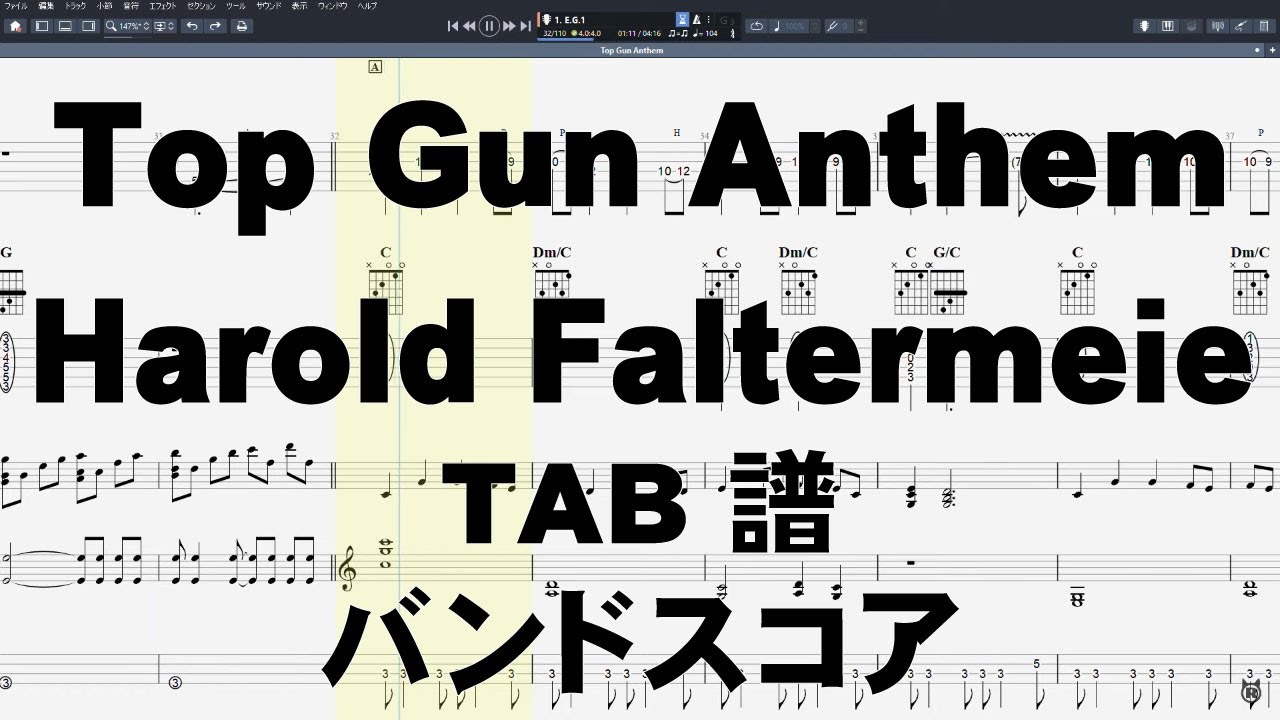The image size is (1280, 720).
Task: Open the セクション menu
Action: tap(202, 5)
